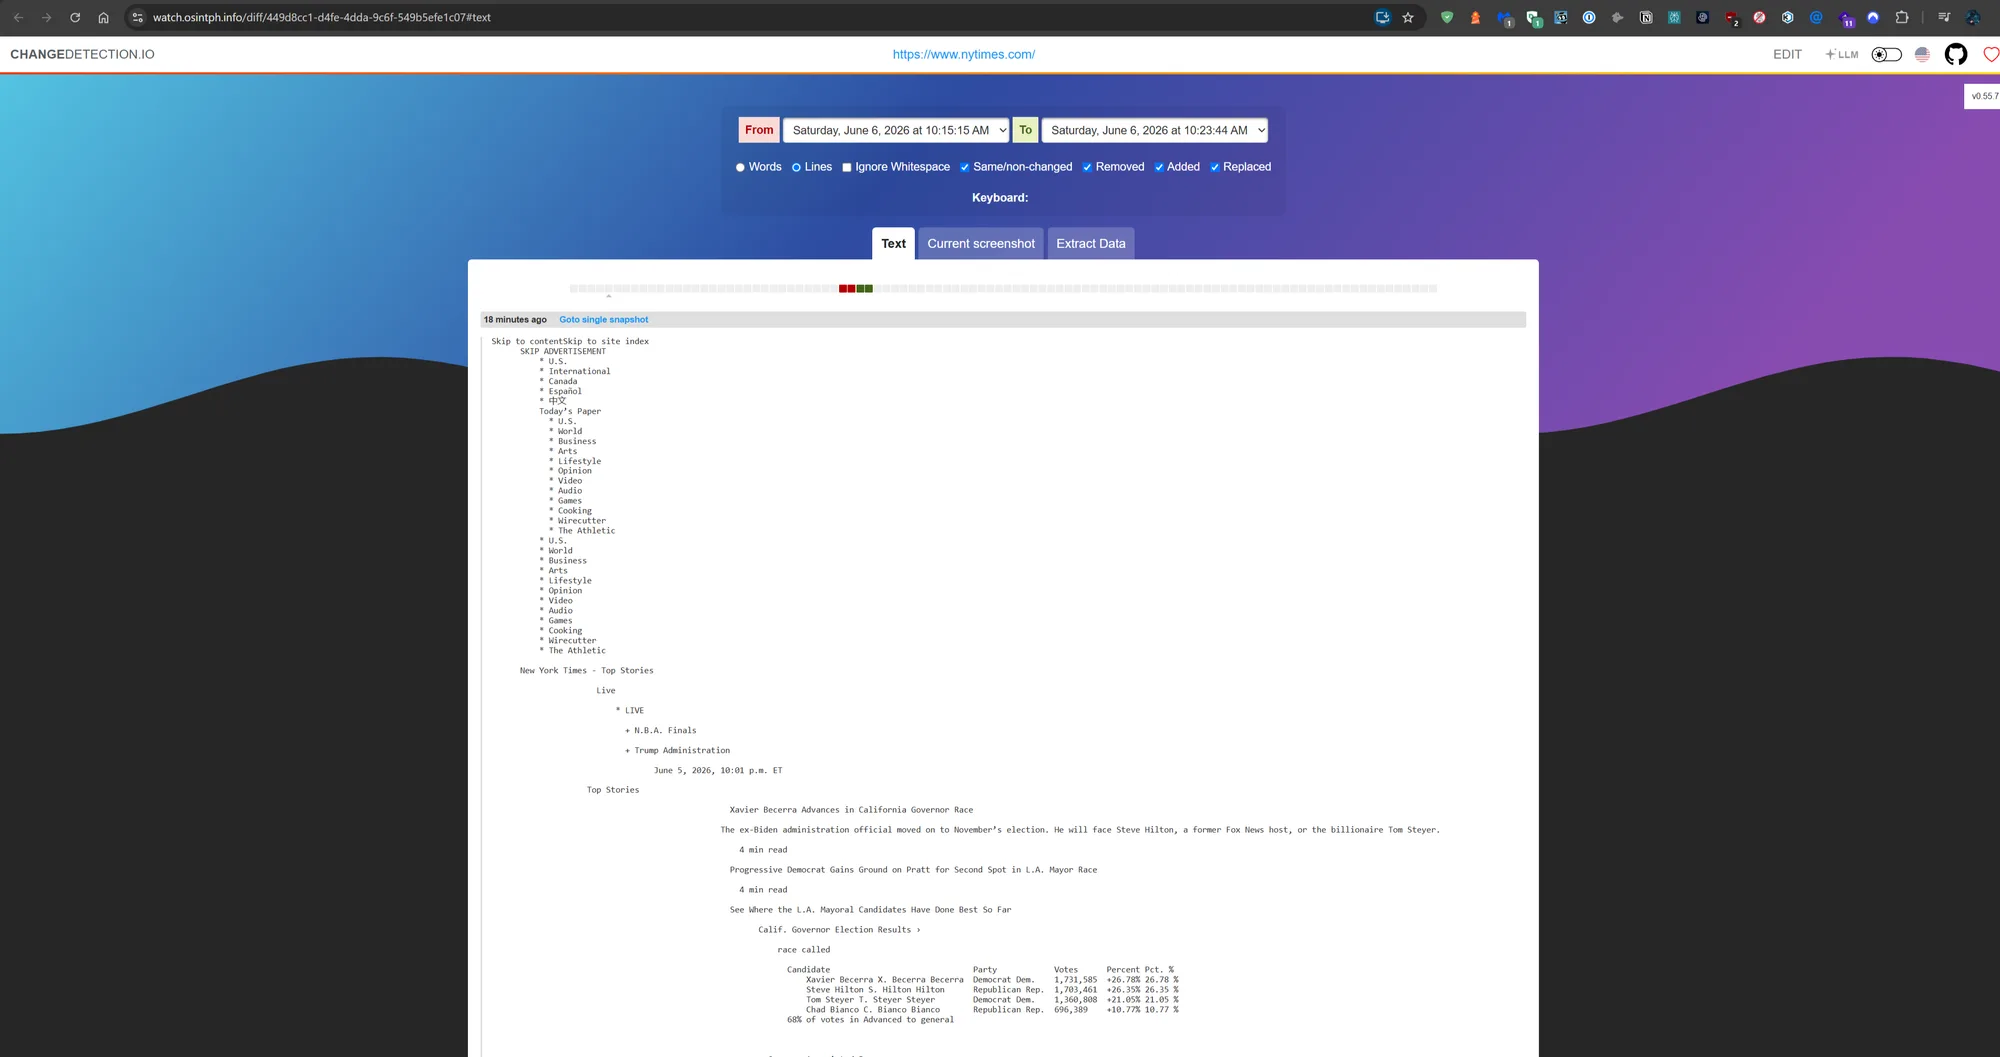Screen dimensions: 2000x1057
Task: Toggle the dark mode switch
Action: (1886, 54)
